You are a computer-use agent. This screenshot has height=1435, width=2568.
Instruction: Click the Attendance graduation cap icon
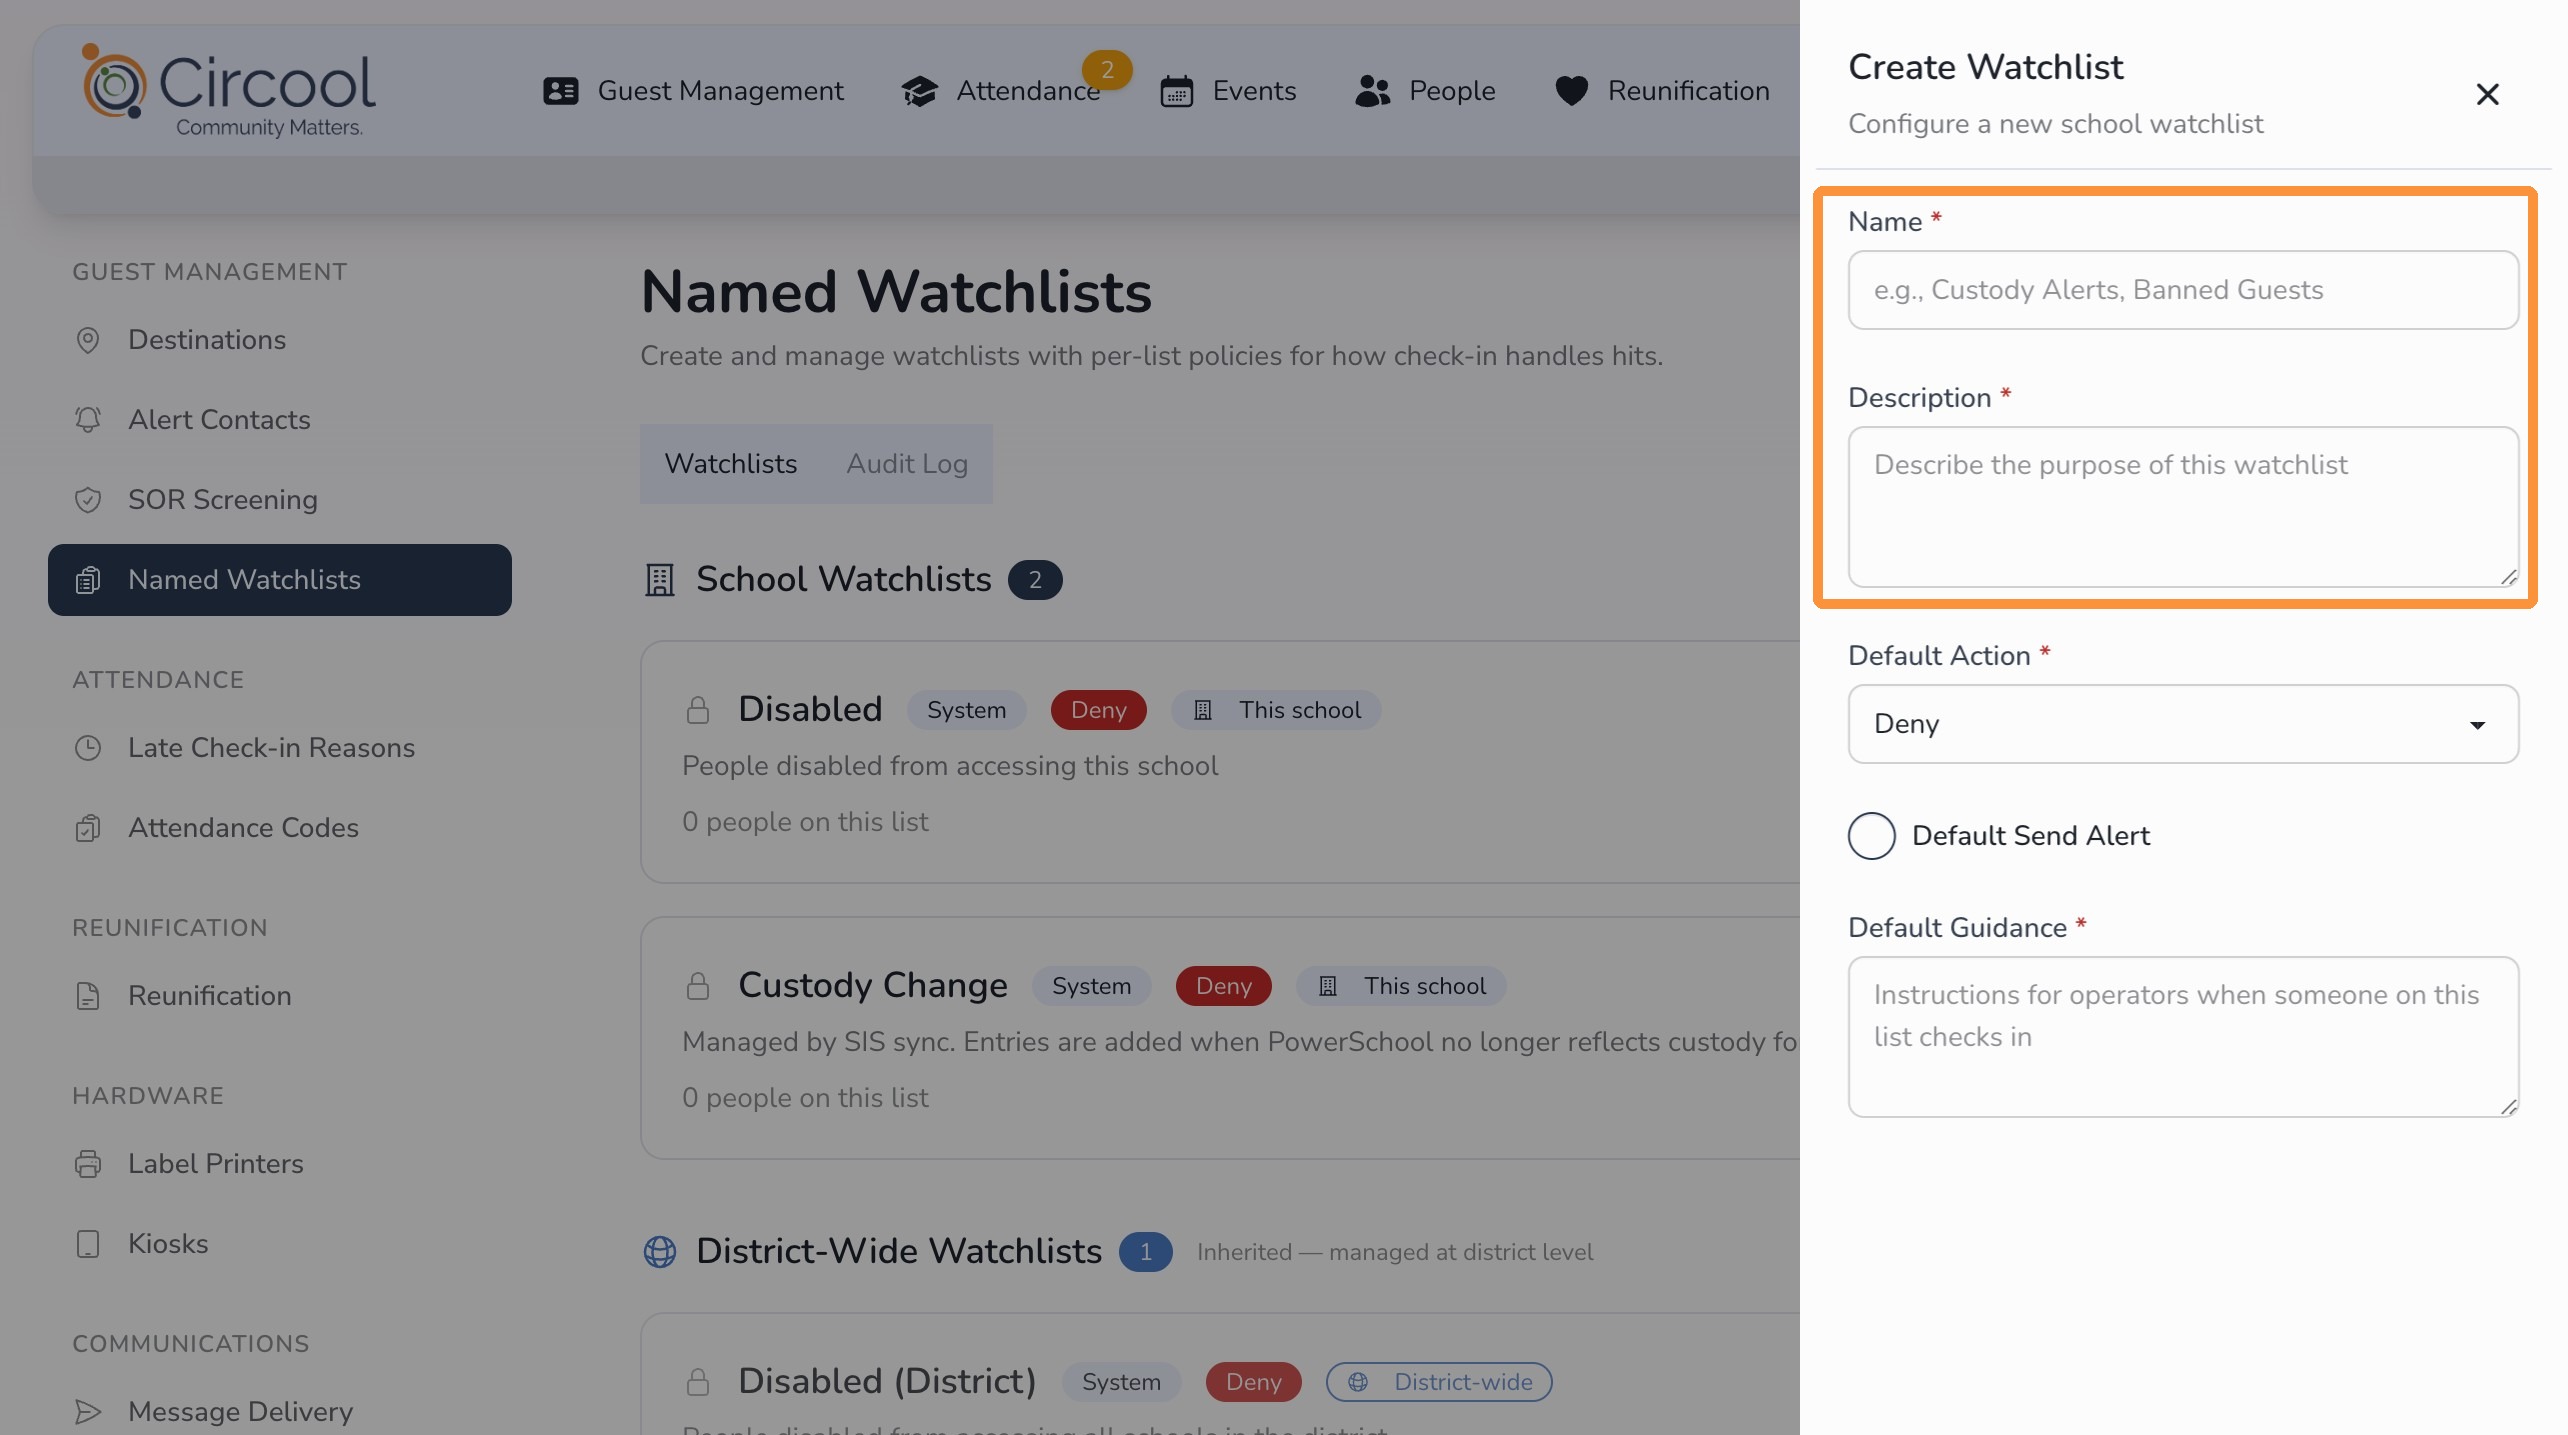tap(919, 91)
